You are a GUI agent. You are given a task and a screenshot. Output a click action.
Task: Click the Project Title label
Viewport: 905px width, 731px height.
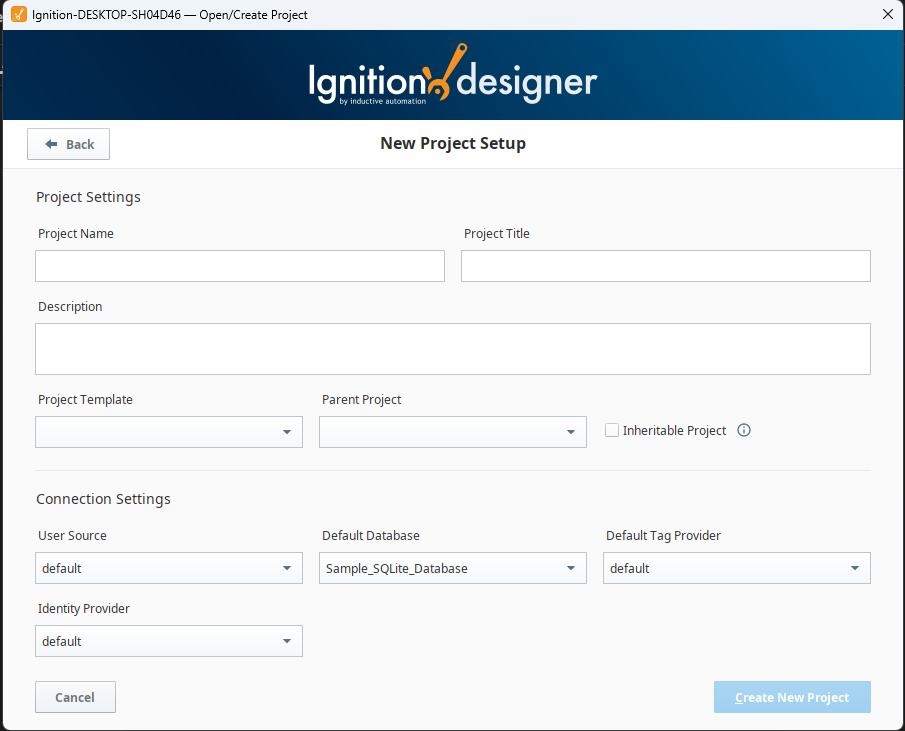coord(496,234)
